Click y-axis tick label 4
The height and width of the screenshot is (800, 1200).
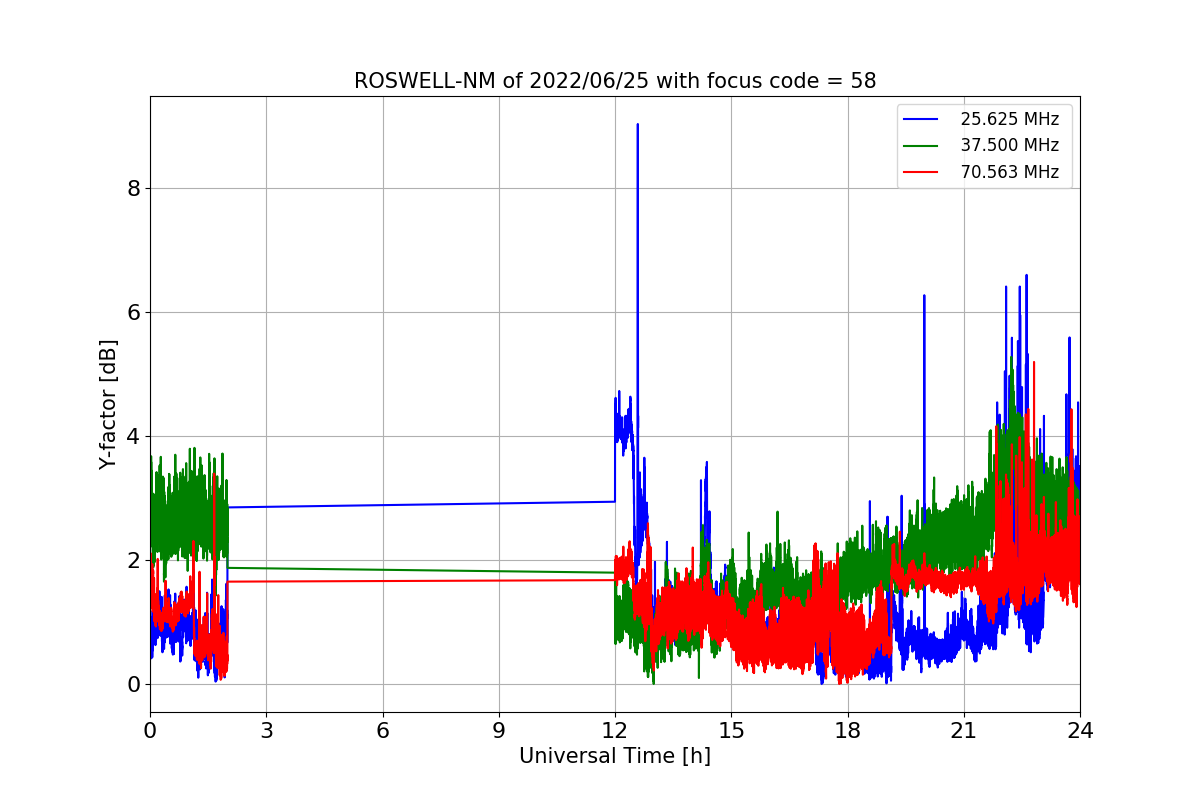pos(134,436)
